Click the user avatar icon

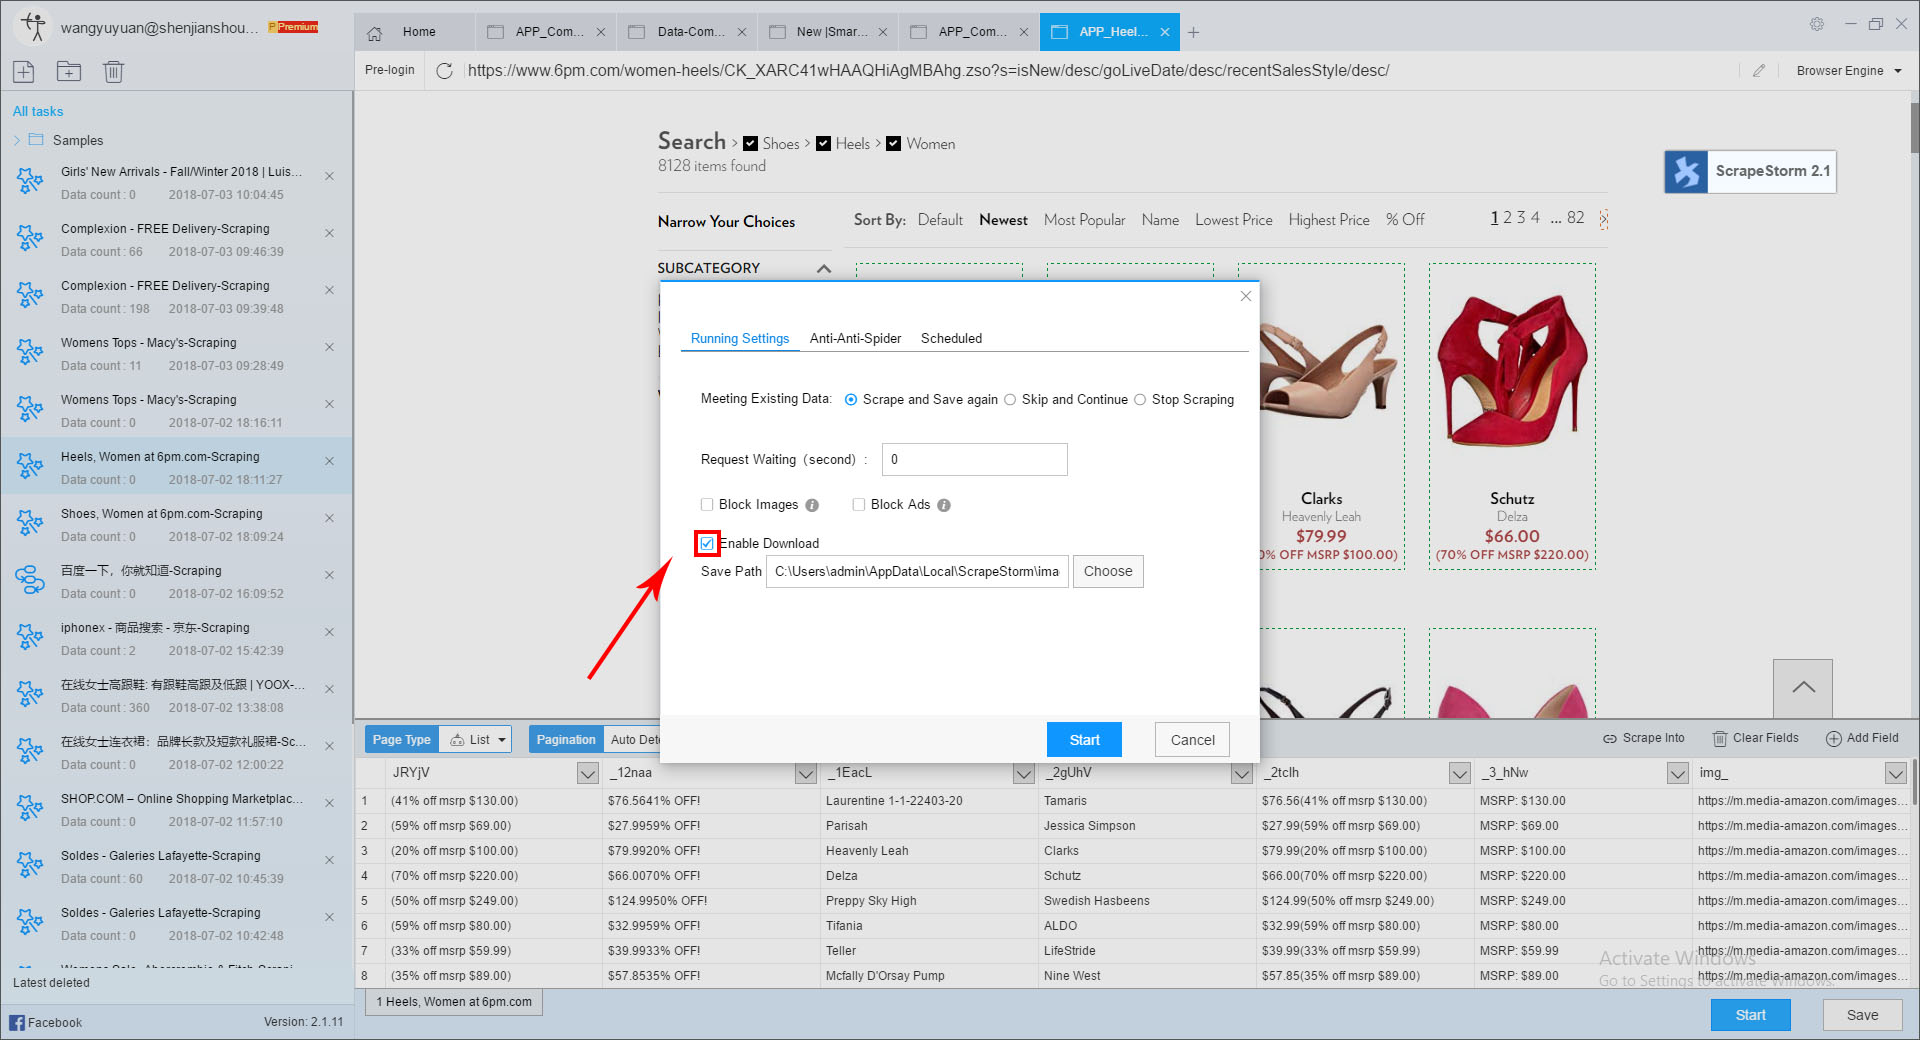tap(34, 27)
